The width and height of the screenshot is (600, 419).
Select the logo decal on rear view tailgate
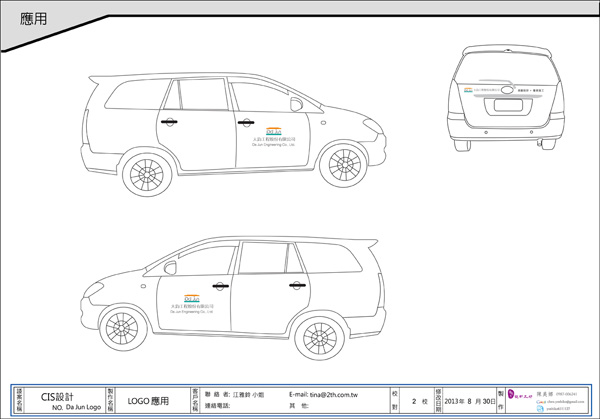[x=470, y=91]
